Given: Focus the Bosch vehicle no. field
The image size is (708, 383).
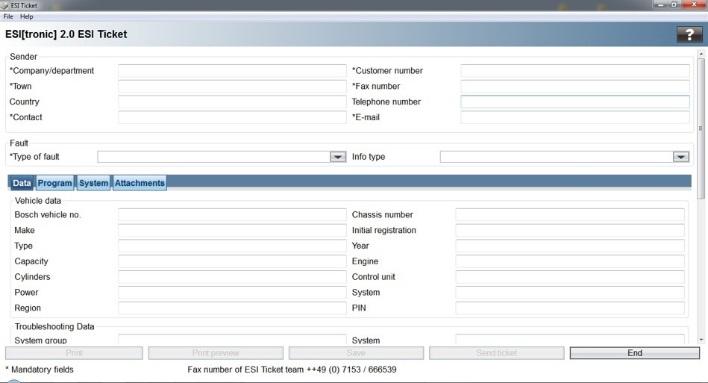Looking at the screenshot, I should (232, 215).
